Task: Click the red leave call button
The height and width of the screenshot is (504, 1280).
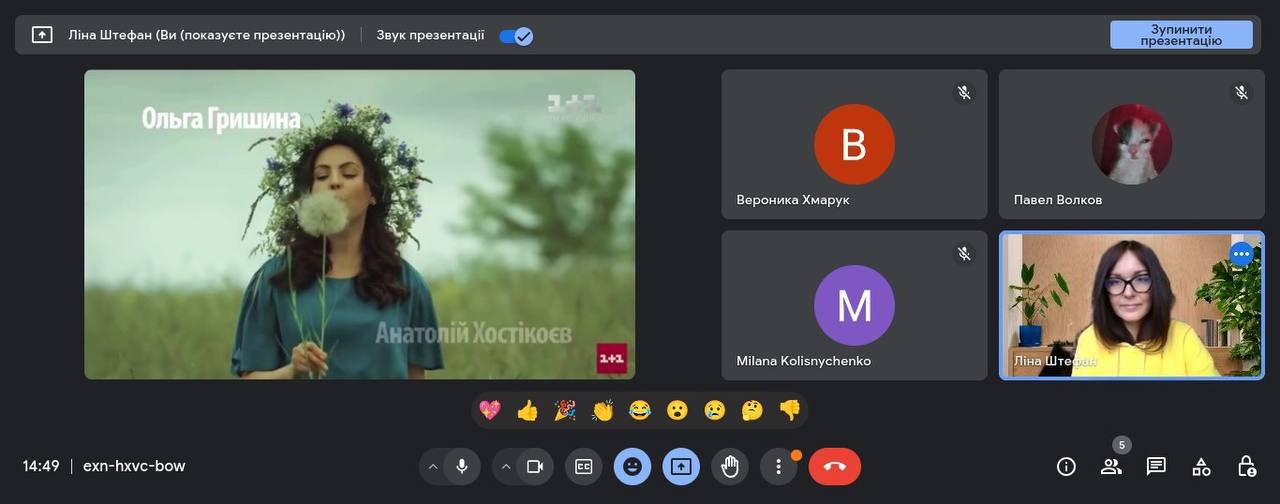Action: 834,466
